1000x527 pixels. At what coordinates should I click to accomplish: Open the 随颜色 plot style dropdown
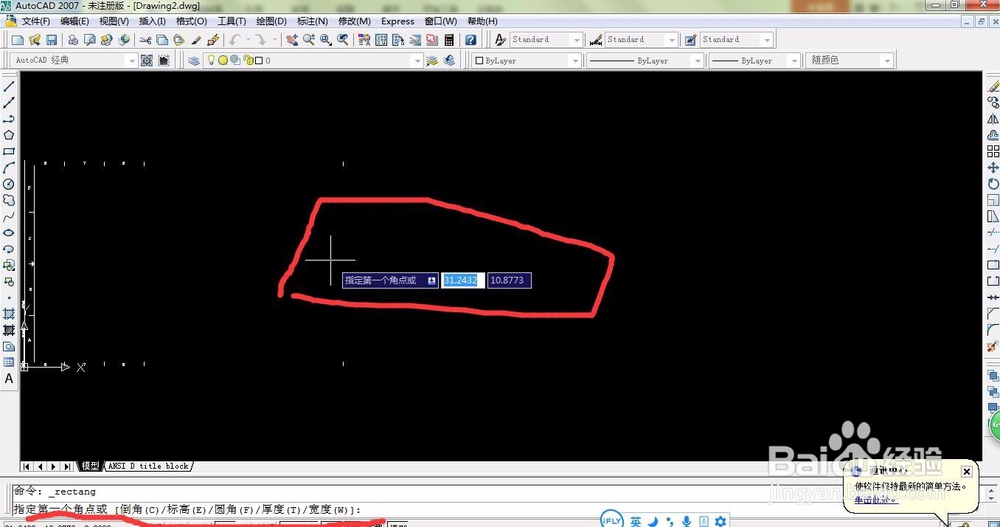[x=887, y=61]
